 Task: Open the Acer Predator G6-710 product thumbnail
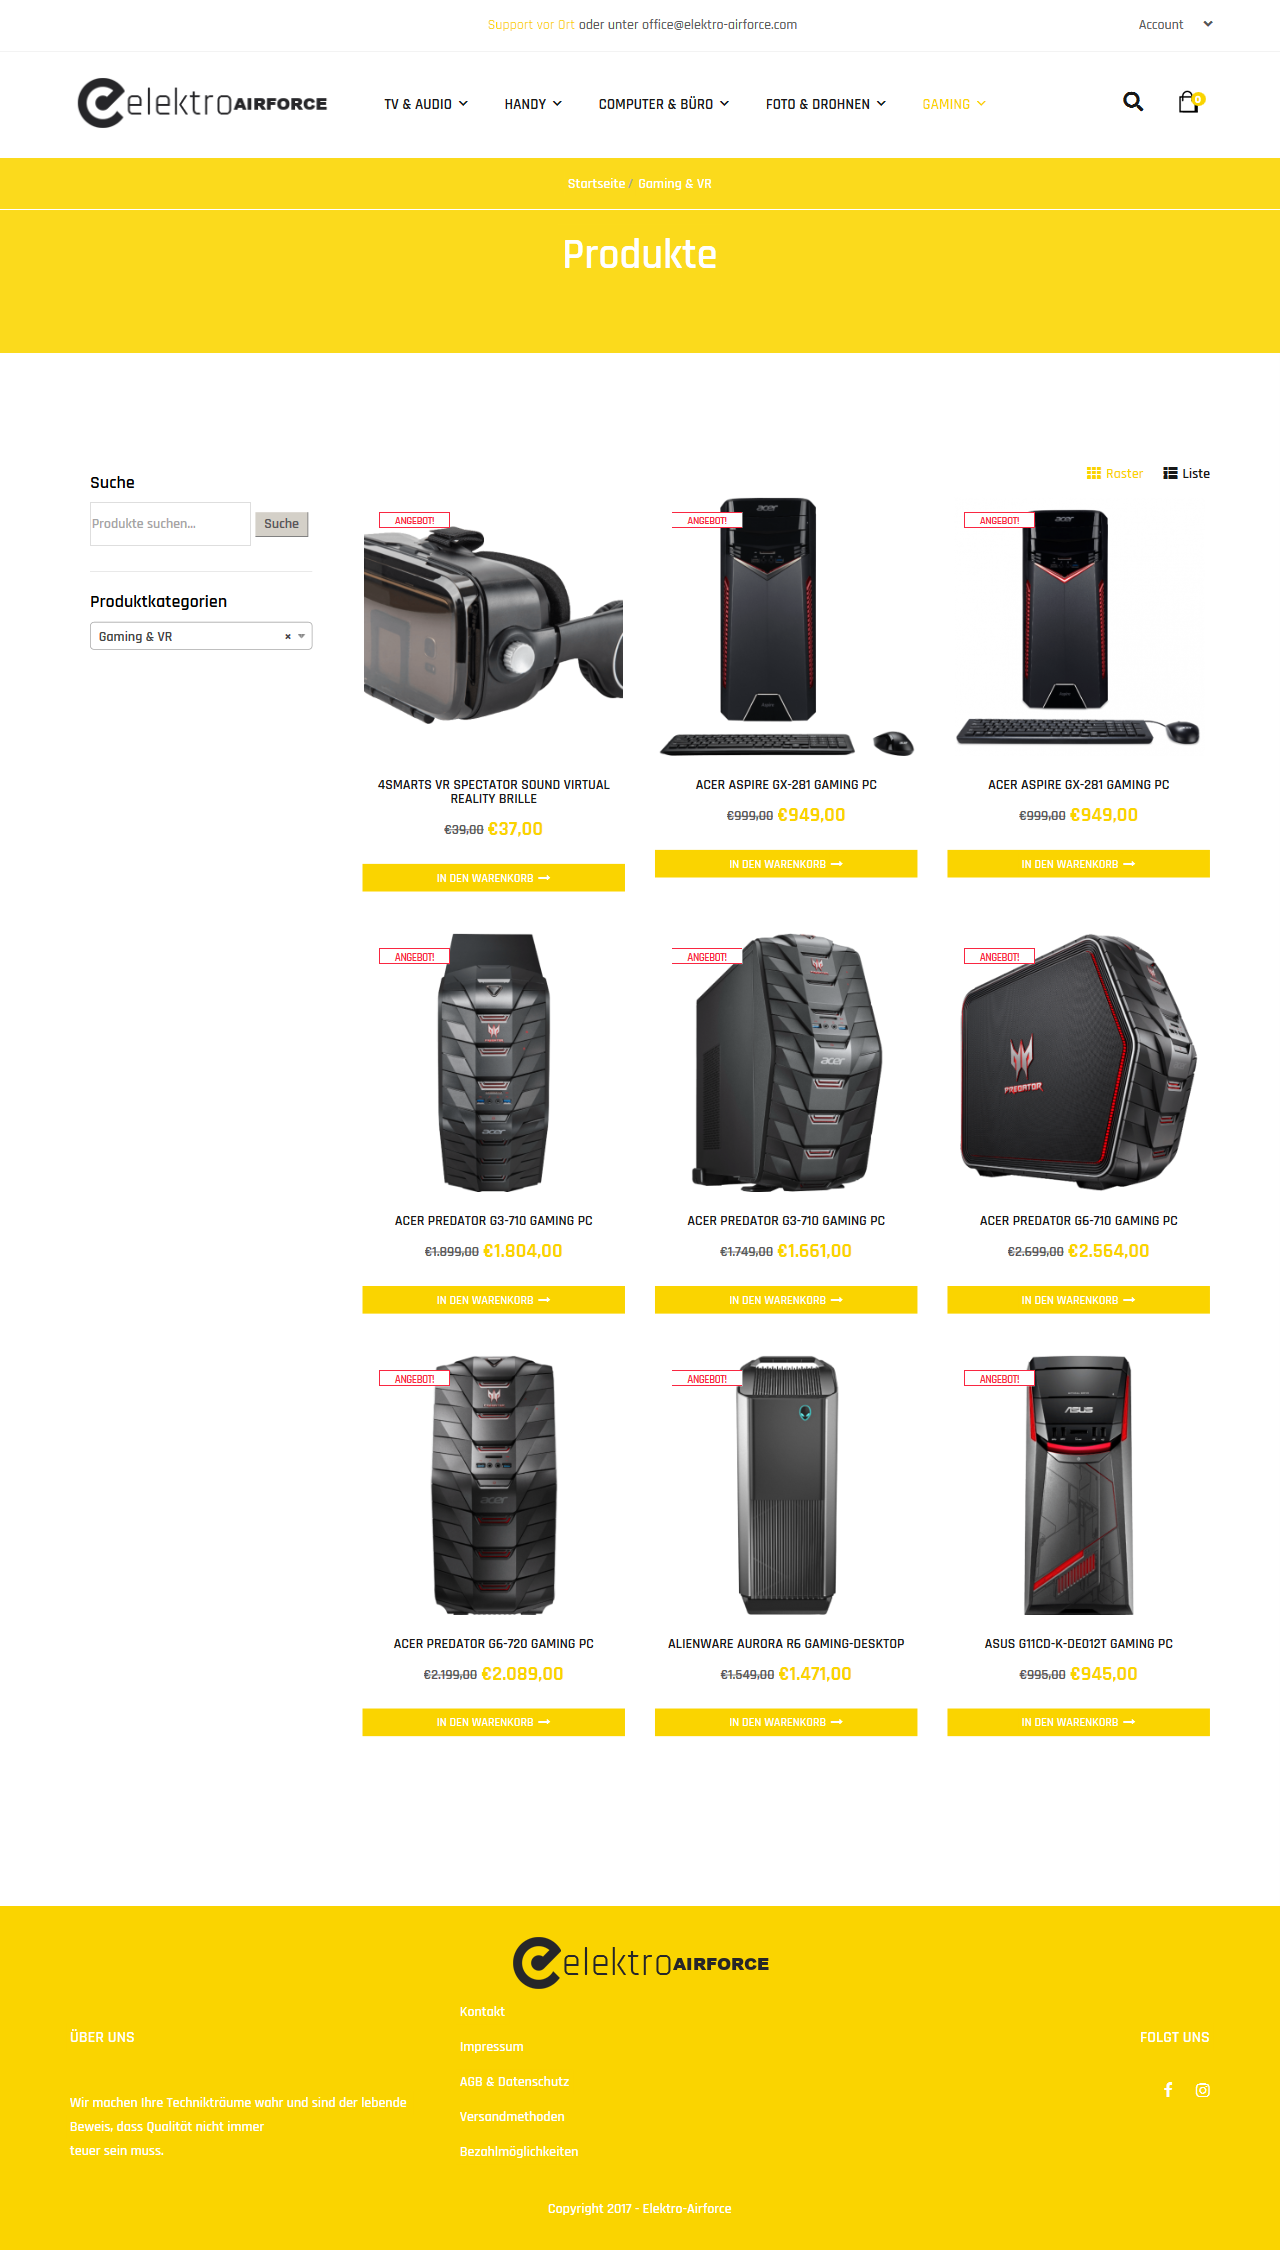pyautogui.click(x=1078, y=1062)
